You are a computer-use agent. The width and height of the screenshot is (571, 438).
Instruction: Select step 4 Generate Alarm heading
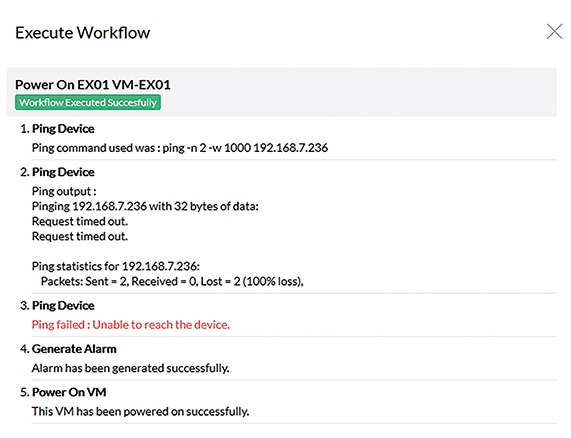[x=68, y=349]
